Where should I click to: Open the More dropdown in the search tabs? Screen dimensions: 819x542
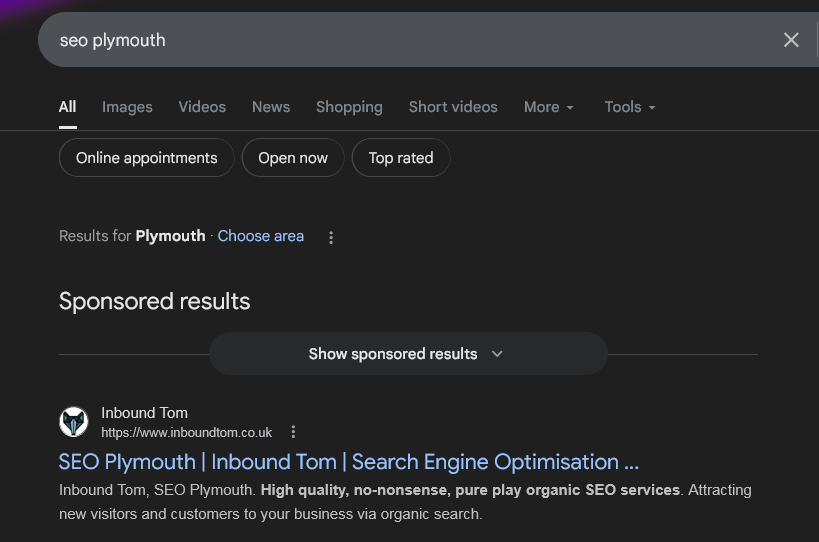(x=549, y=107)
